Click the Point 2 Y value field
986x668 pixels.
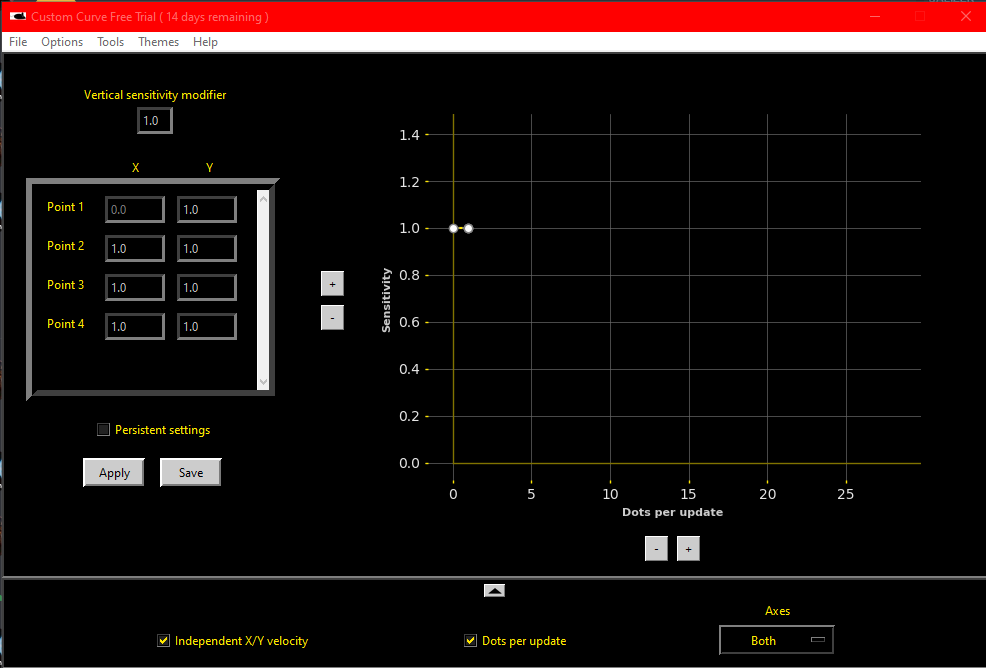pyautogui.click(x=207, y=248)
